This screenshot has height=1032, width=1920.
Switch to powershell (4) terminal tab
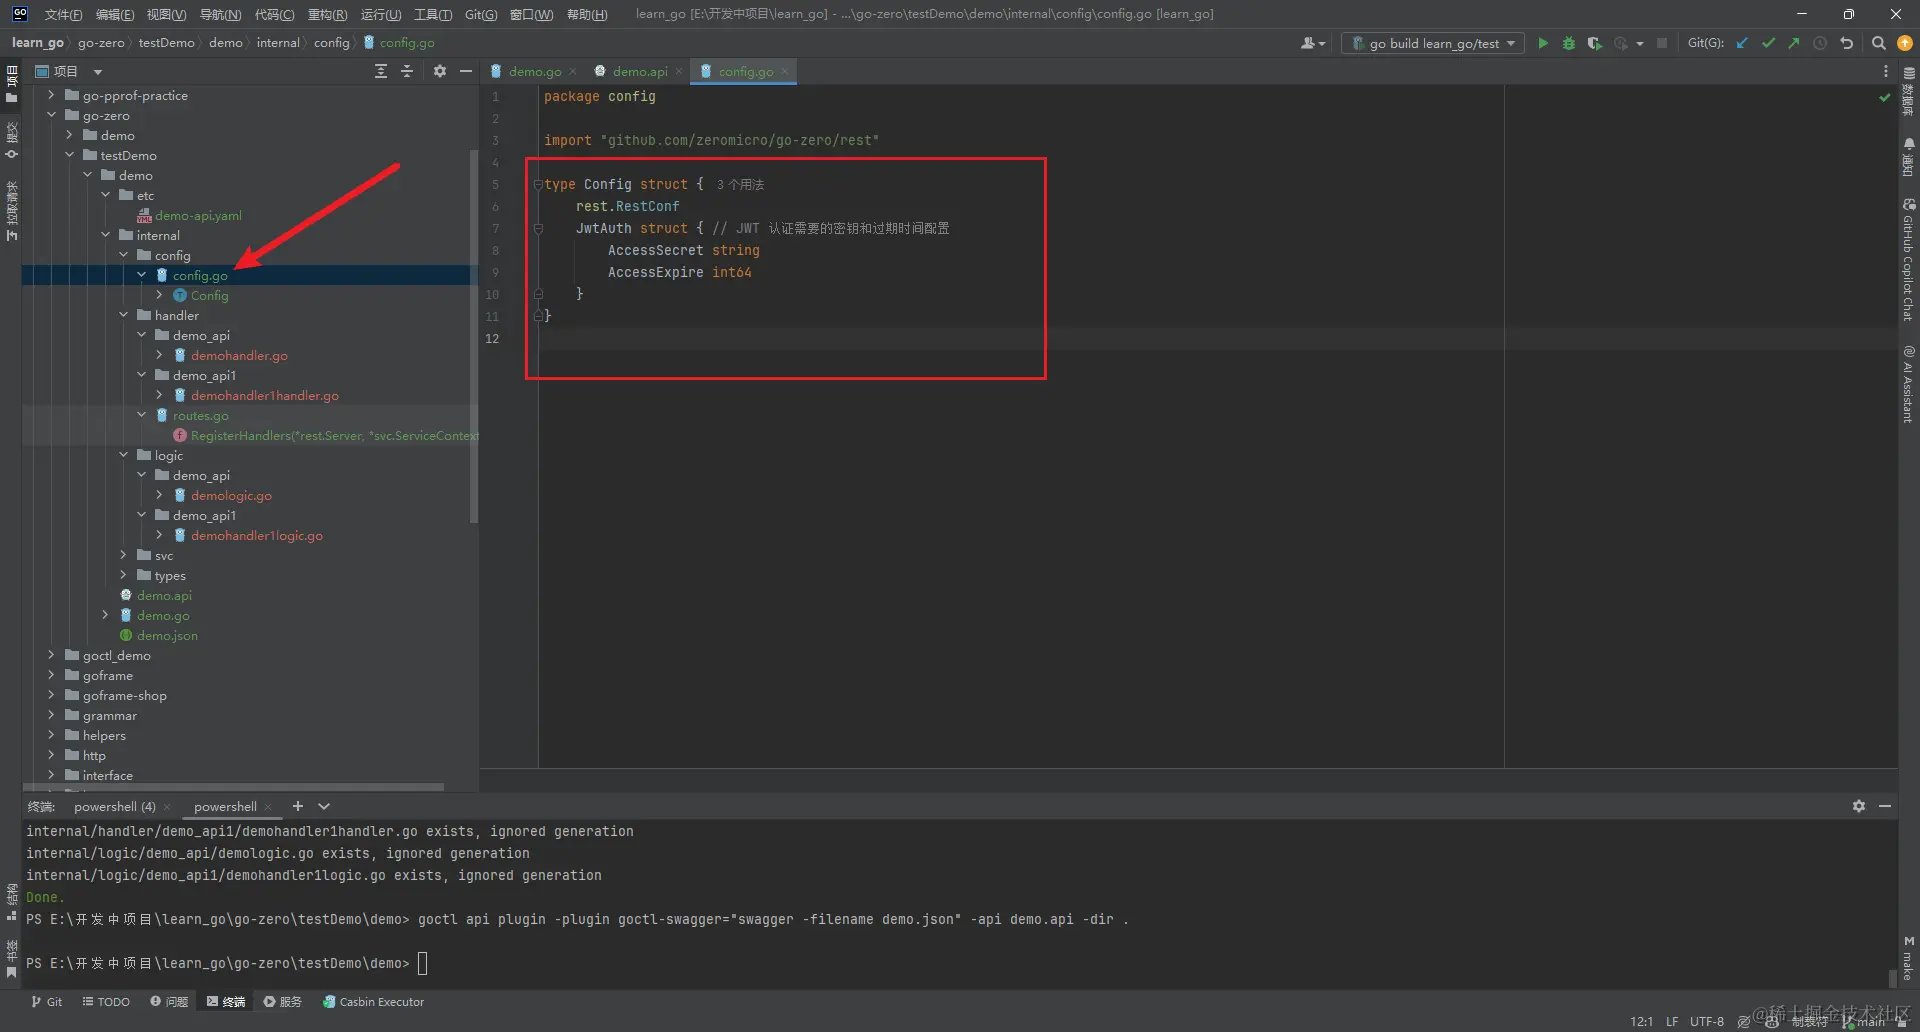pos(114,806)
